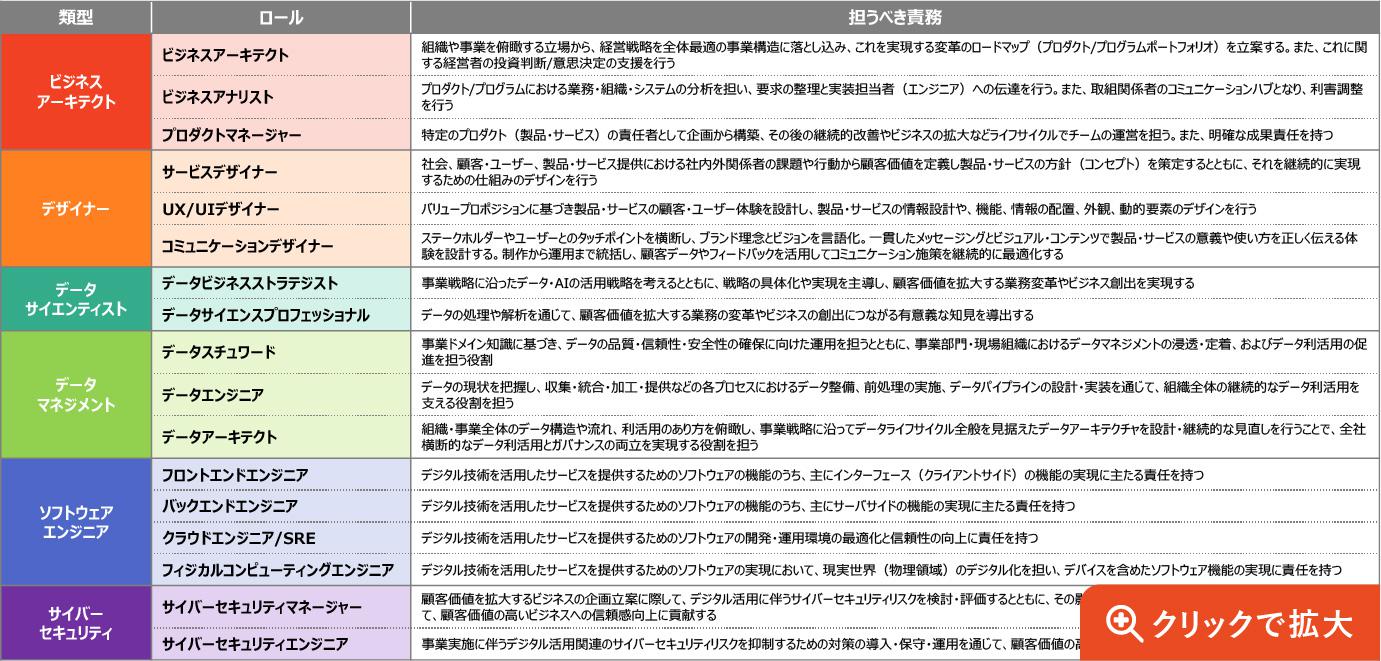Select the フィジカルコンピューティングエンジニア role cell
Screen dimensions: 1381x661
point(280,570)
